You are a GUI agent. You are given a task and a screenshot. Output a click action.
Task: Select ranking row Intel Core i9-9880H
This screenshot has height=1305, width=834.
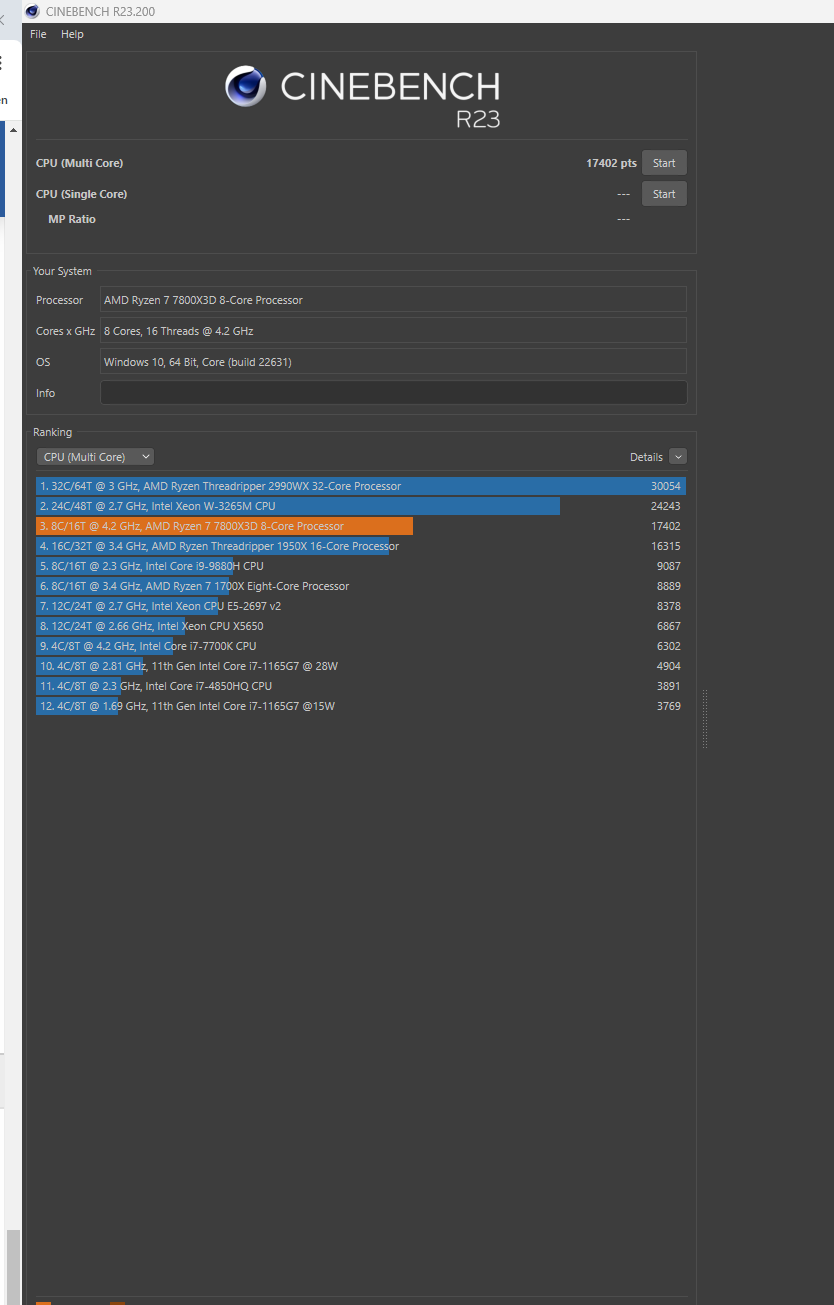pyautogui.click(x=361, y=566)
